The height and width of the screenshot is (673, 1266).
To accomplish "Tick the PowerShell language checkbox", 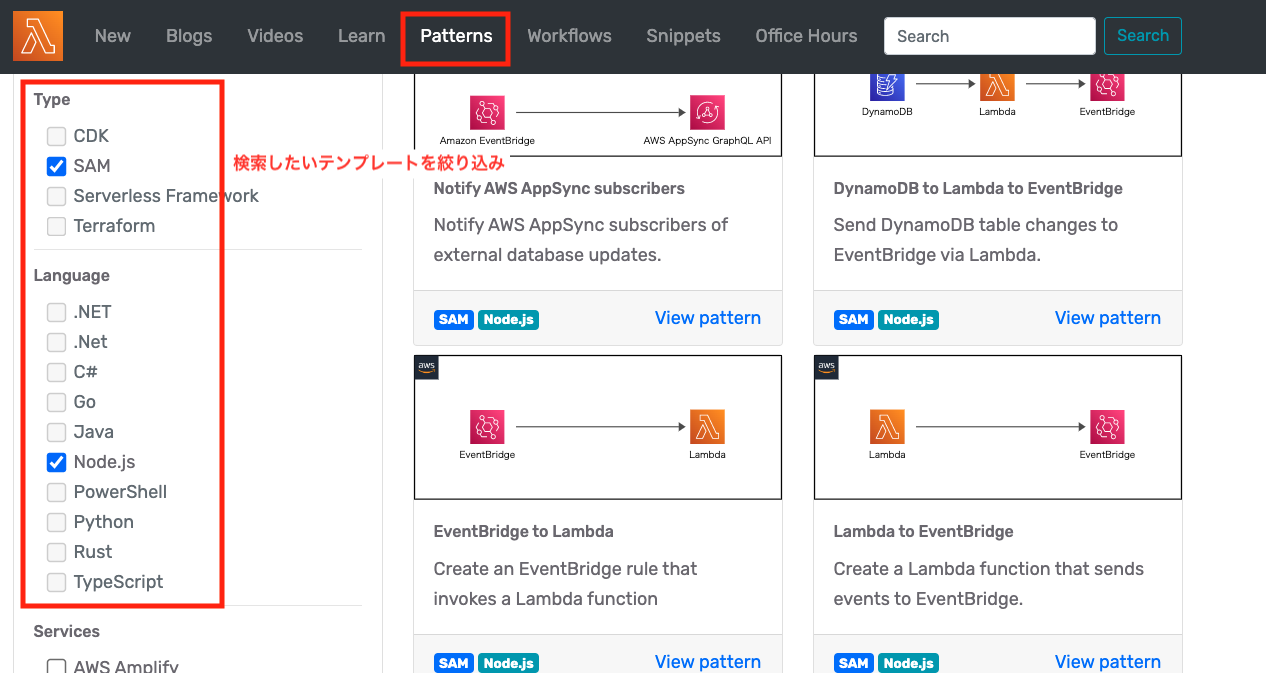I will pyautogui.click(x=57, y=492).
